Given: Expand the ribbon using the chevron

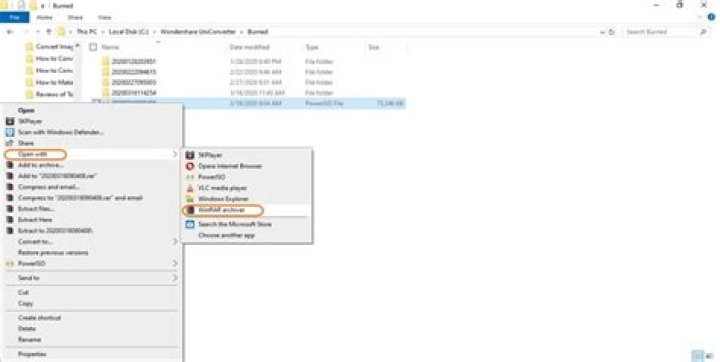Looking at the screenshot, I should click(x=700, y=17).
